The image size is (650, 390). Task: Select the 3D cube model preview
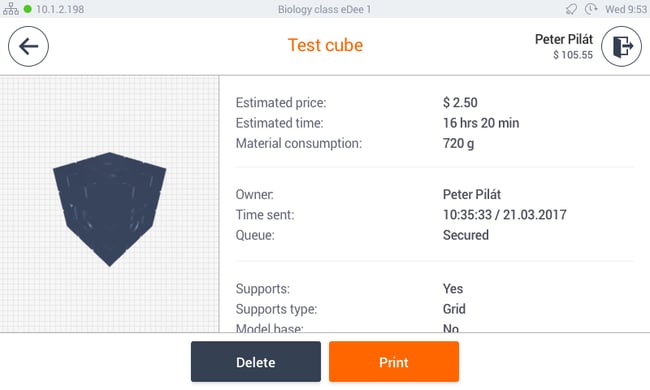(x=109, y=209)
